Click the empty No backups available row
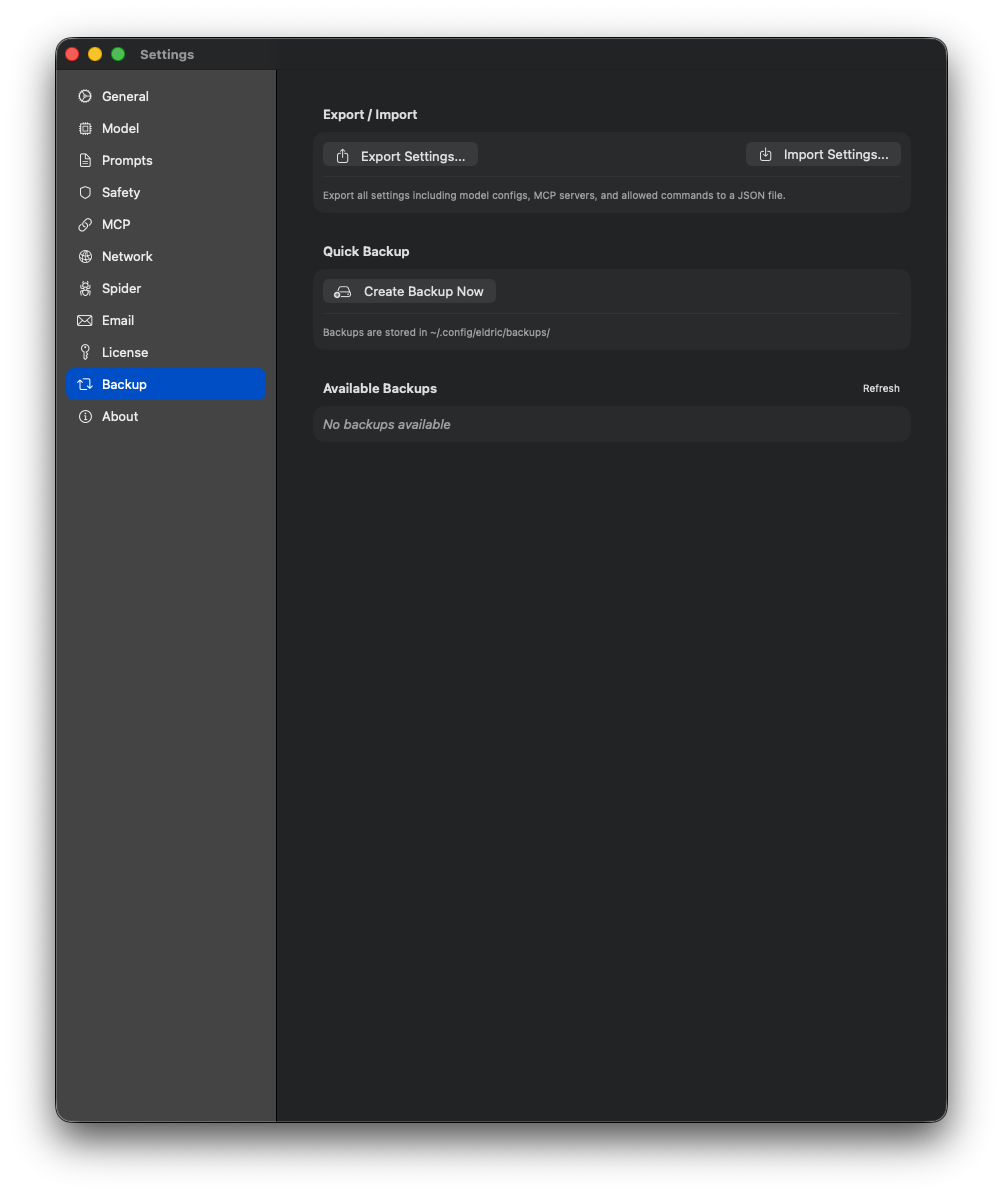Screen dimensions: 1003x1196 click(x=612, y=424)
